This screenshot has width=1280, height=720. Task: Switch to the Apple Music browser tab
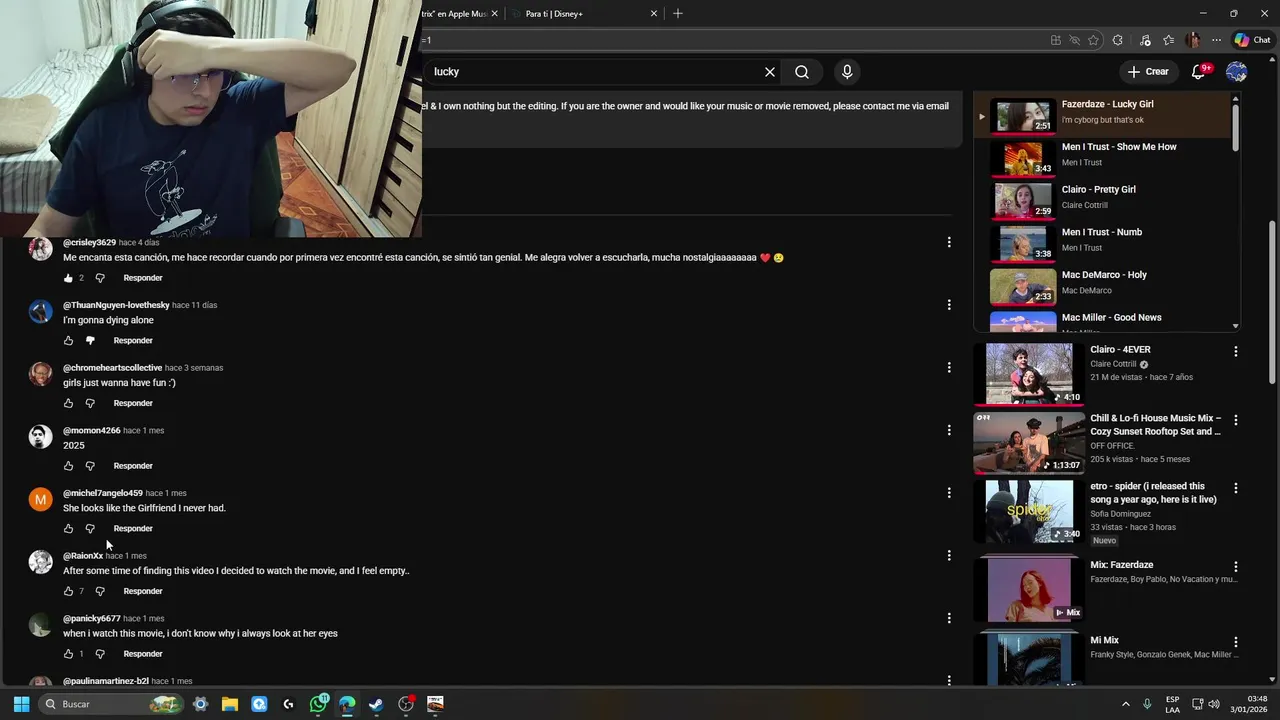click(455, 14)
